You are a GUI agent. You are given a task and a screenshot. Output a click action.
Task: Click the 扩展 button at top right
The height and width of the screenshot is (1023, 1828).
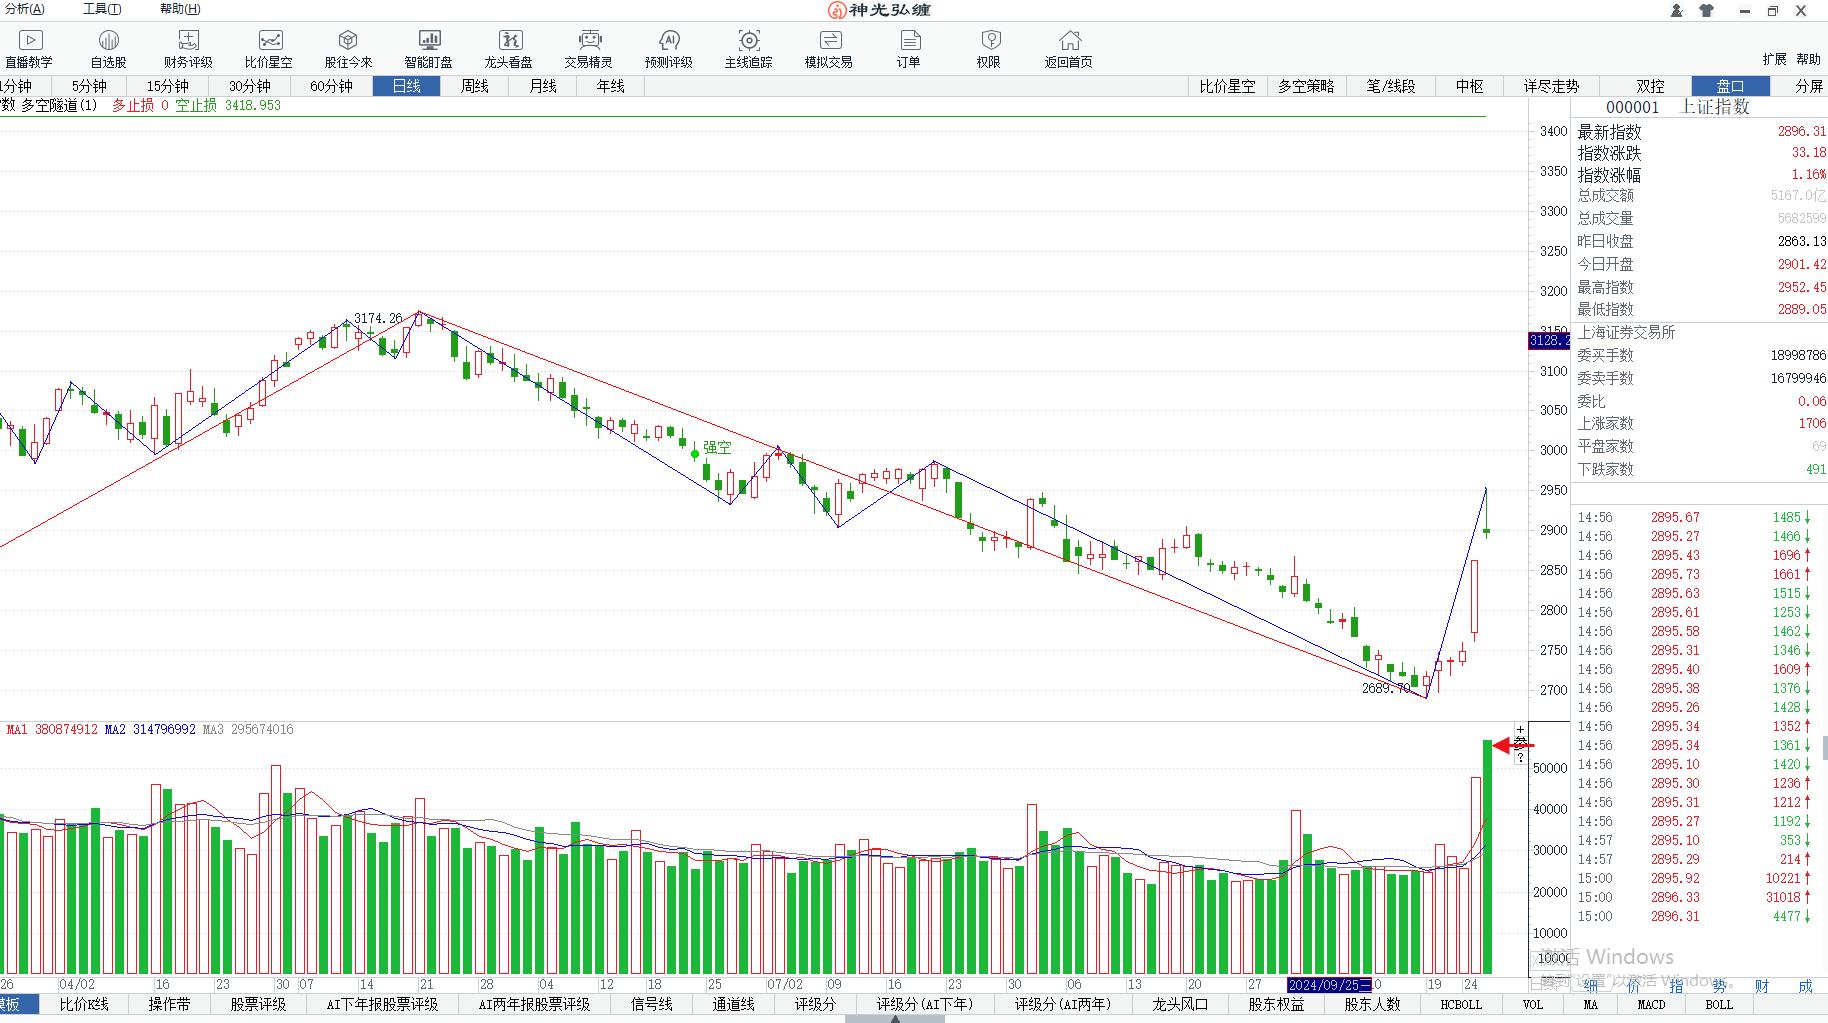pyautogui.click(x=1774, y=59)
